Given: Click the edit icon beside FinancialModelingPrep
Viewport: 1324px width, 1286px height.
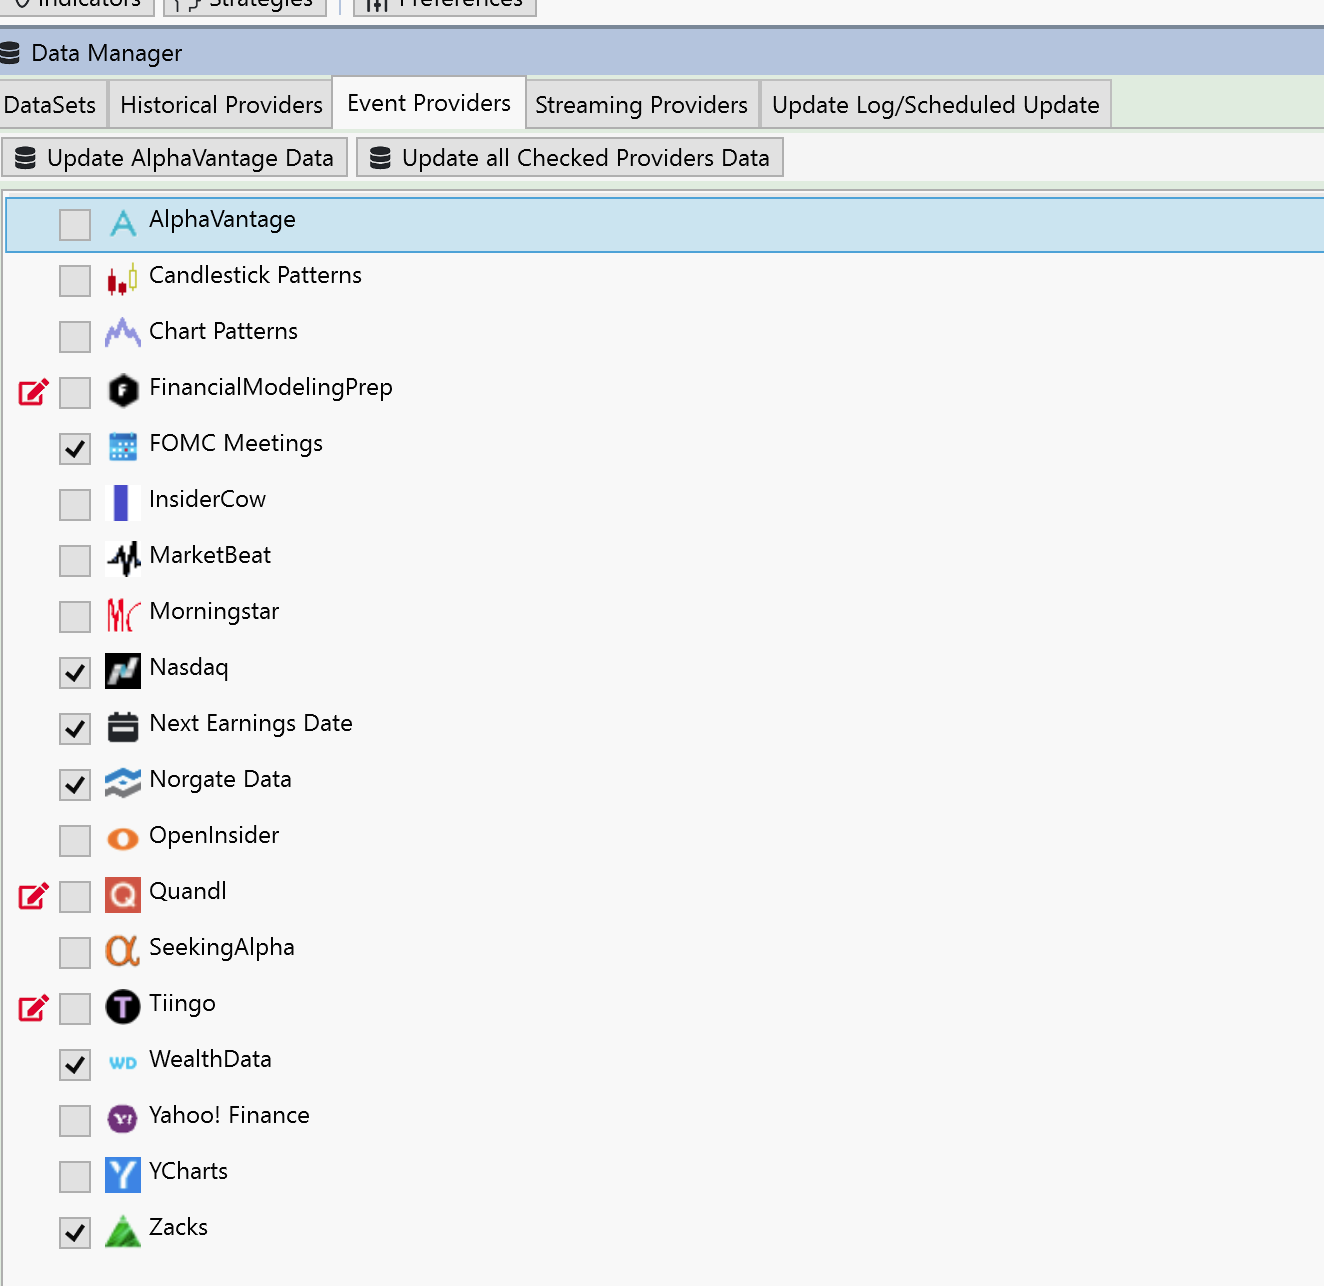Looking at the screenshot, I should pyautogui.click(x=33, y=392).
